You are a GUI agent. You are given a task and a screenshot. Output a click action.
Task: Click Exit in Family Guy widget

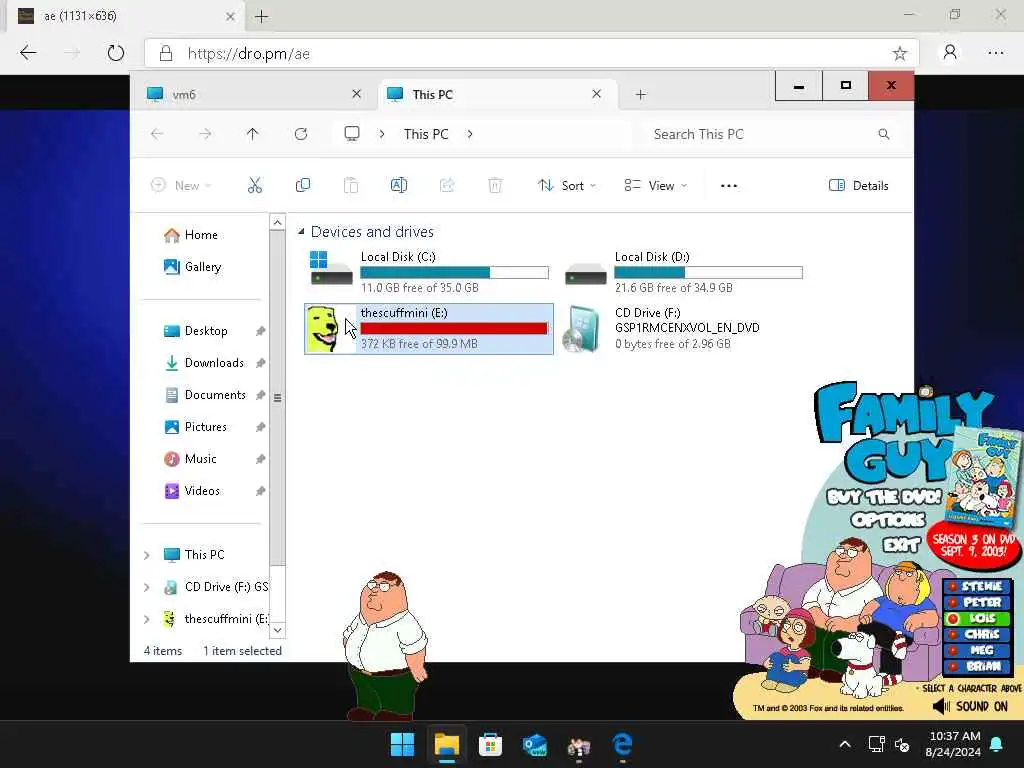coord(902,544)
